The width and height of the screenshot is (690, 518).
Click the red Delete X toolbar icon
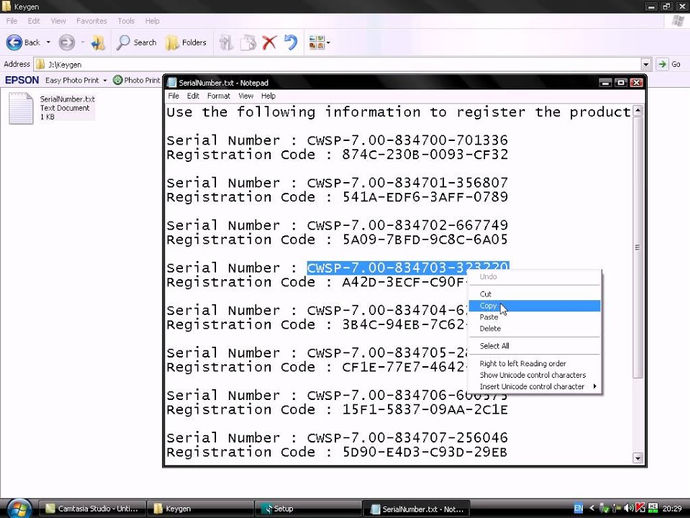[x=269, y=43]
